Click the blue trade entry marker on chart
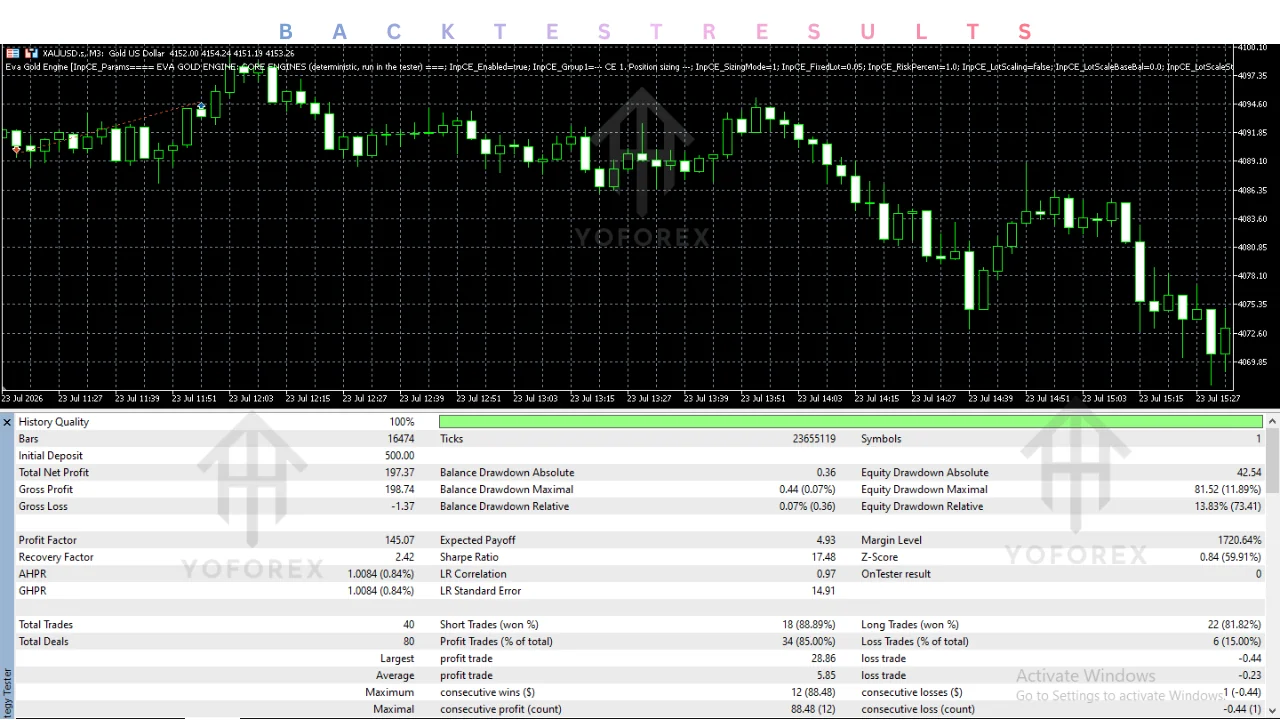The height and width of the screenshot is (720, 1280). pos(201,106)
